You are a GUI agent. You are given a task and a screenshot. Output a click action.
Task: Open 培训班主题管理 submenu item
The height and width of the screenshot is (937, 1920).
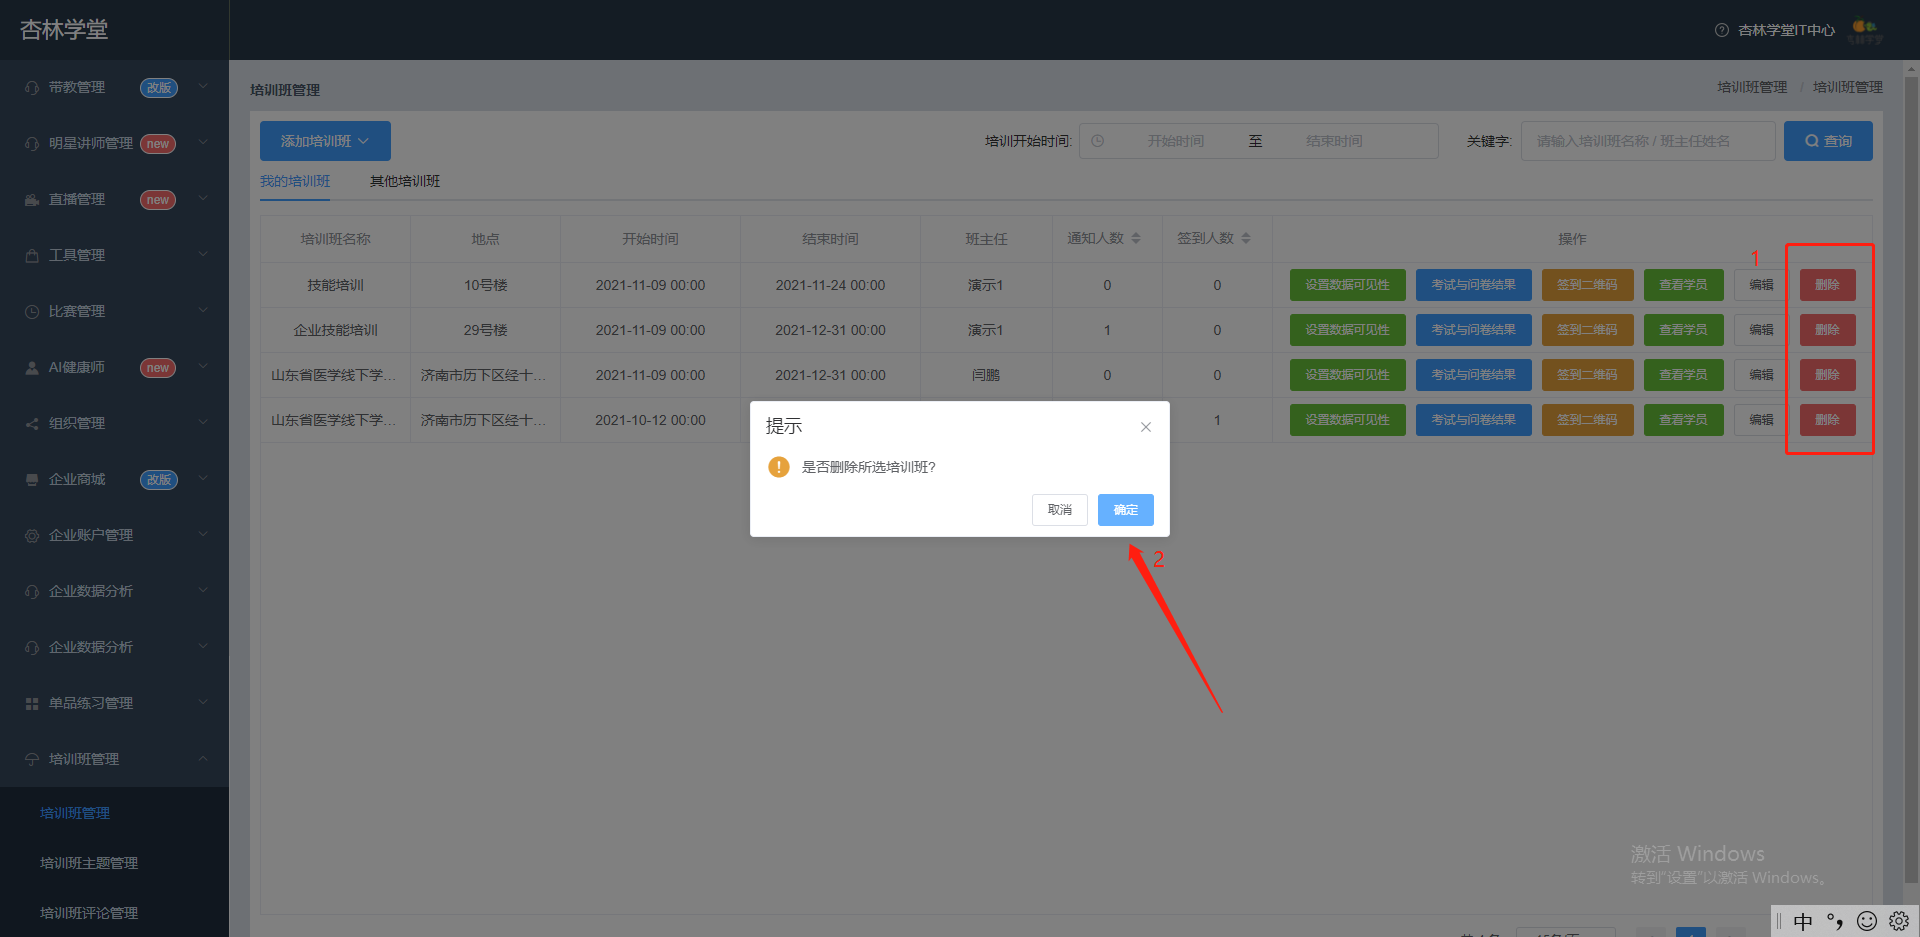coord(89,863)
